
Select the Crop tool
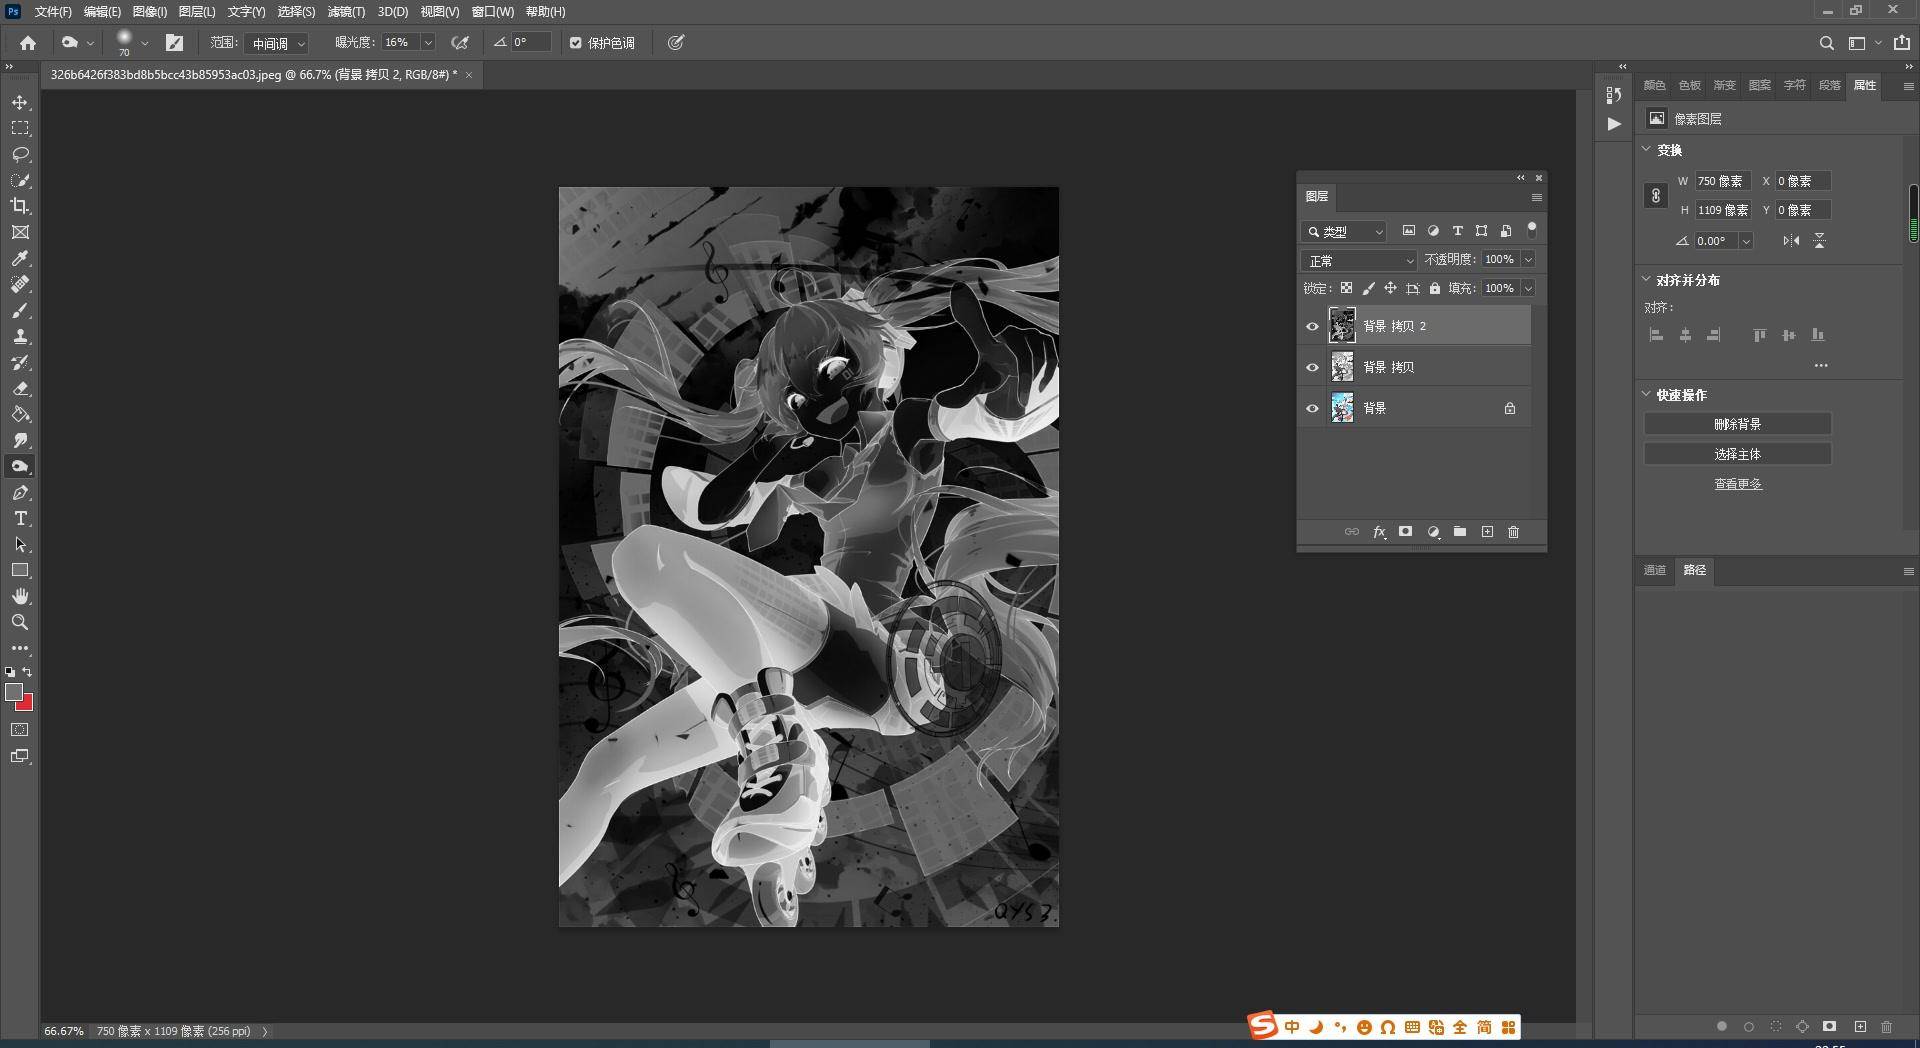coord(20,206)
